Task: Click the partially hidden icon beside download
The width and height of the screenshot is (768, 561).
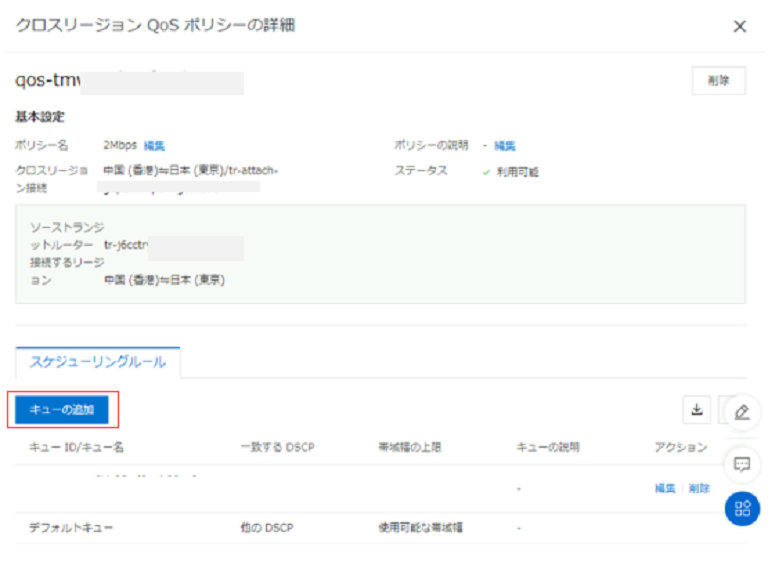Action: (x=722, y=409)
